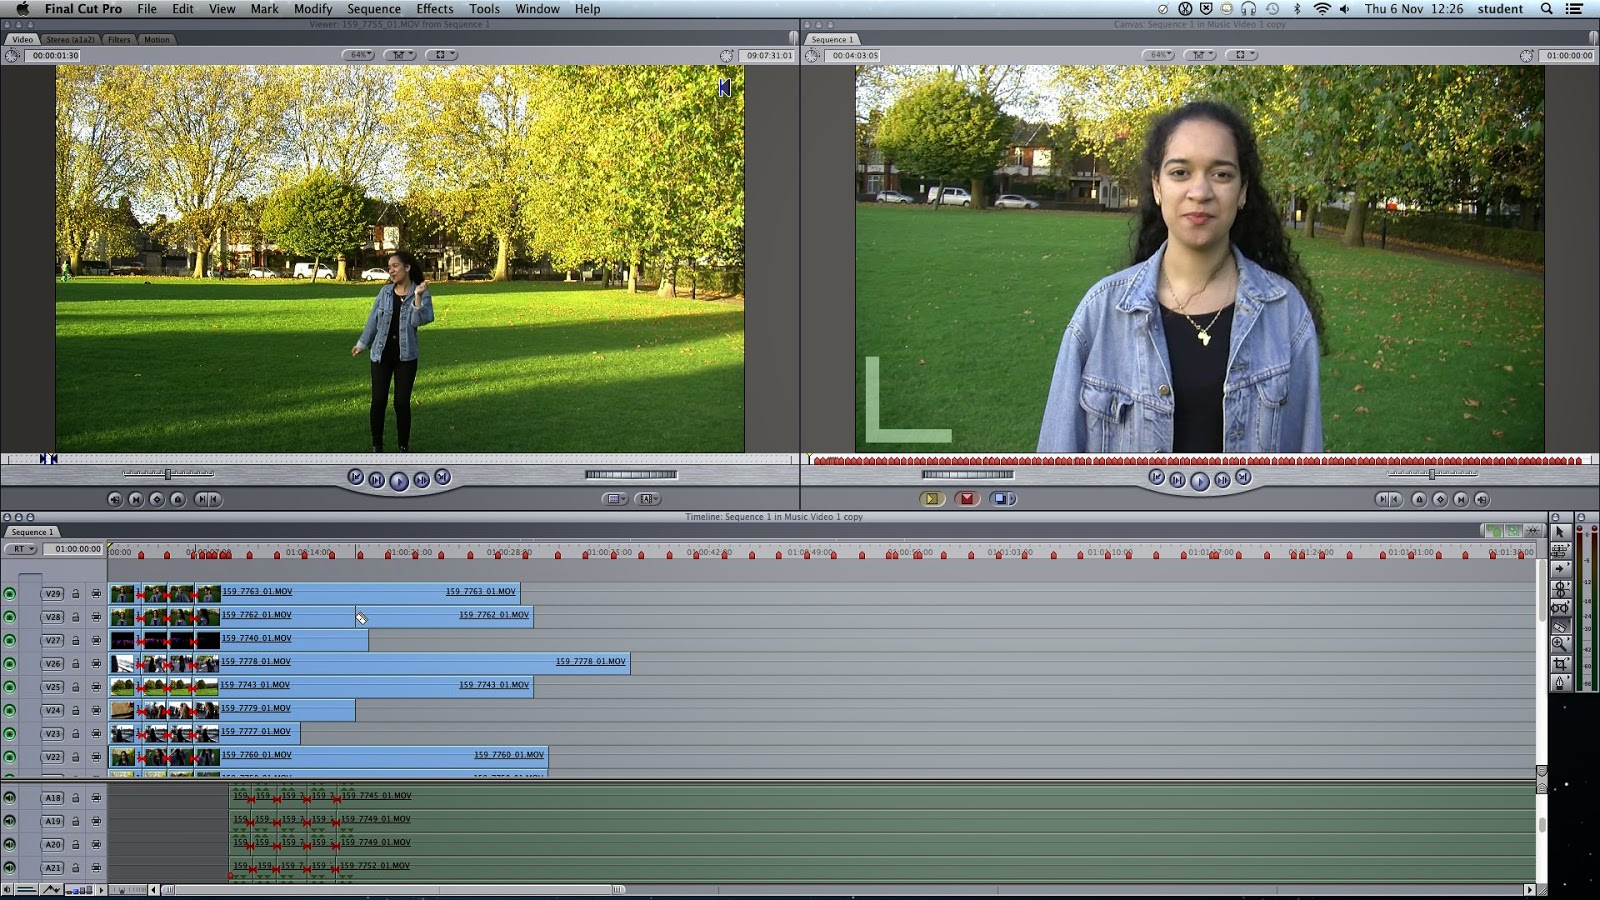Click Play In to Out in Viewer
The height and width of the screenshot is (900, 1600).
click(376, 480)
